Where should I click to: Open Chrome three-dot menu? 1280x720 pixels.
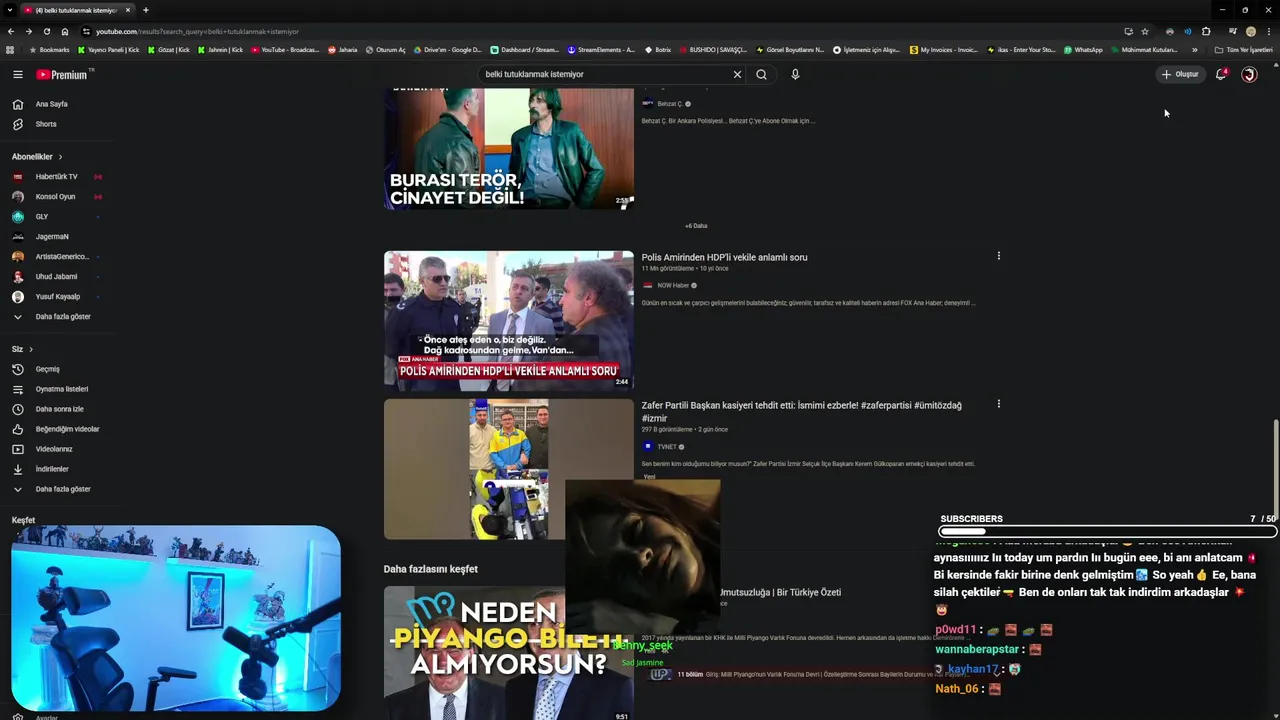(x=1269, y=31)
